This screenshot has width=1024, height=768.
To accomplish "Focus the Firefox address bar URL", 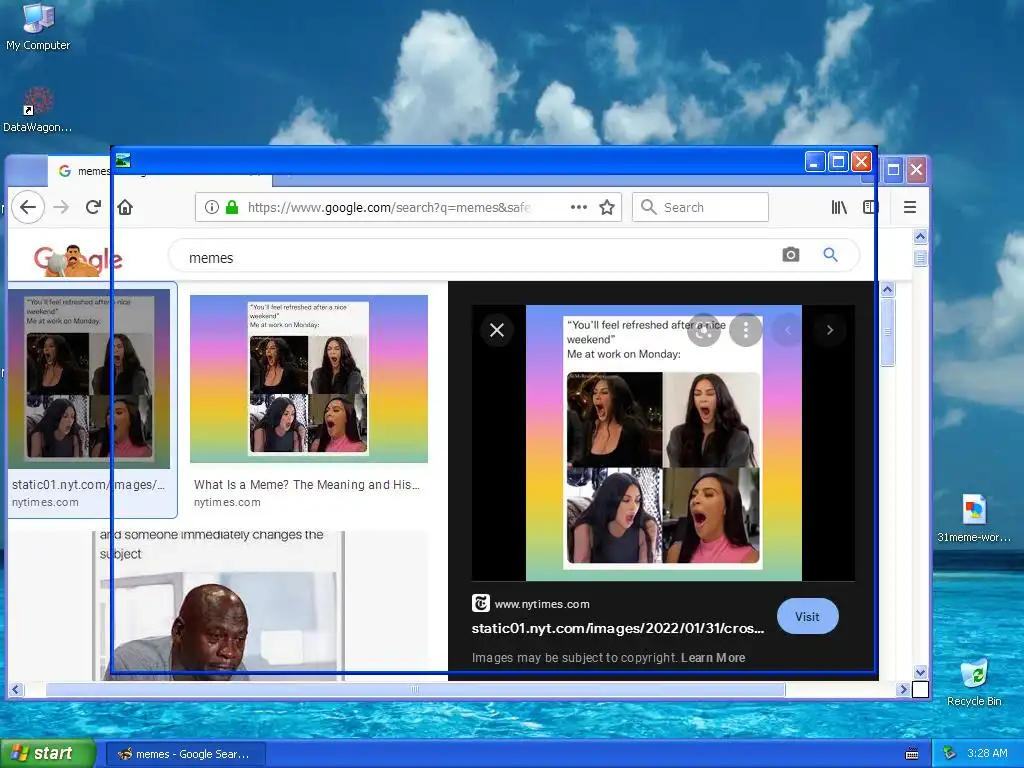I will point(389,207).
